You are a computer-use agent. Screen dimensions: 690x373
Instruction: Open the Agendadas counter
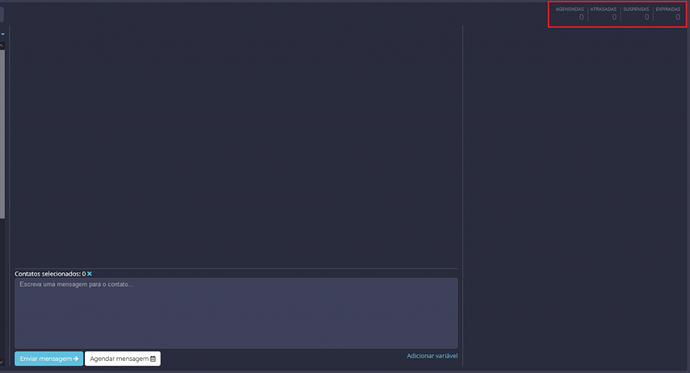click(569, 13)
